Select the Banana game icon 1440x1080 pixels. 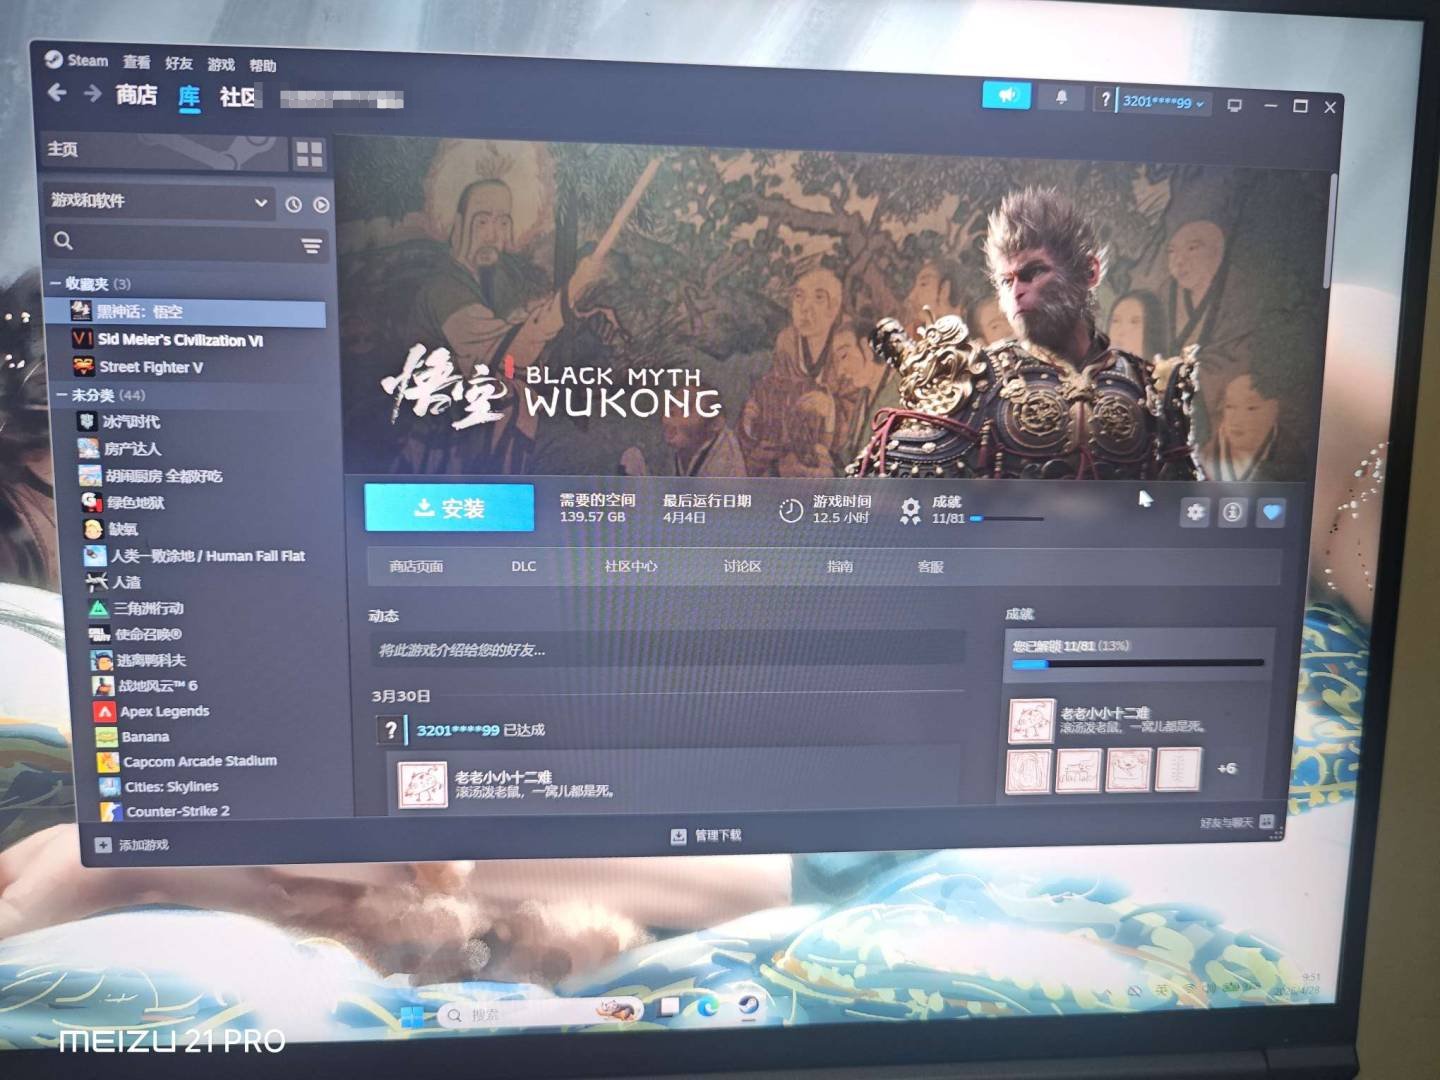point(107,737)
